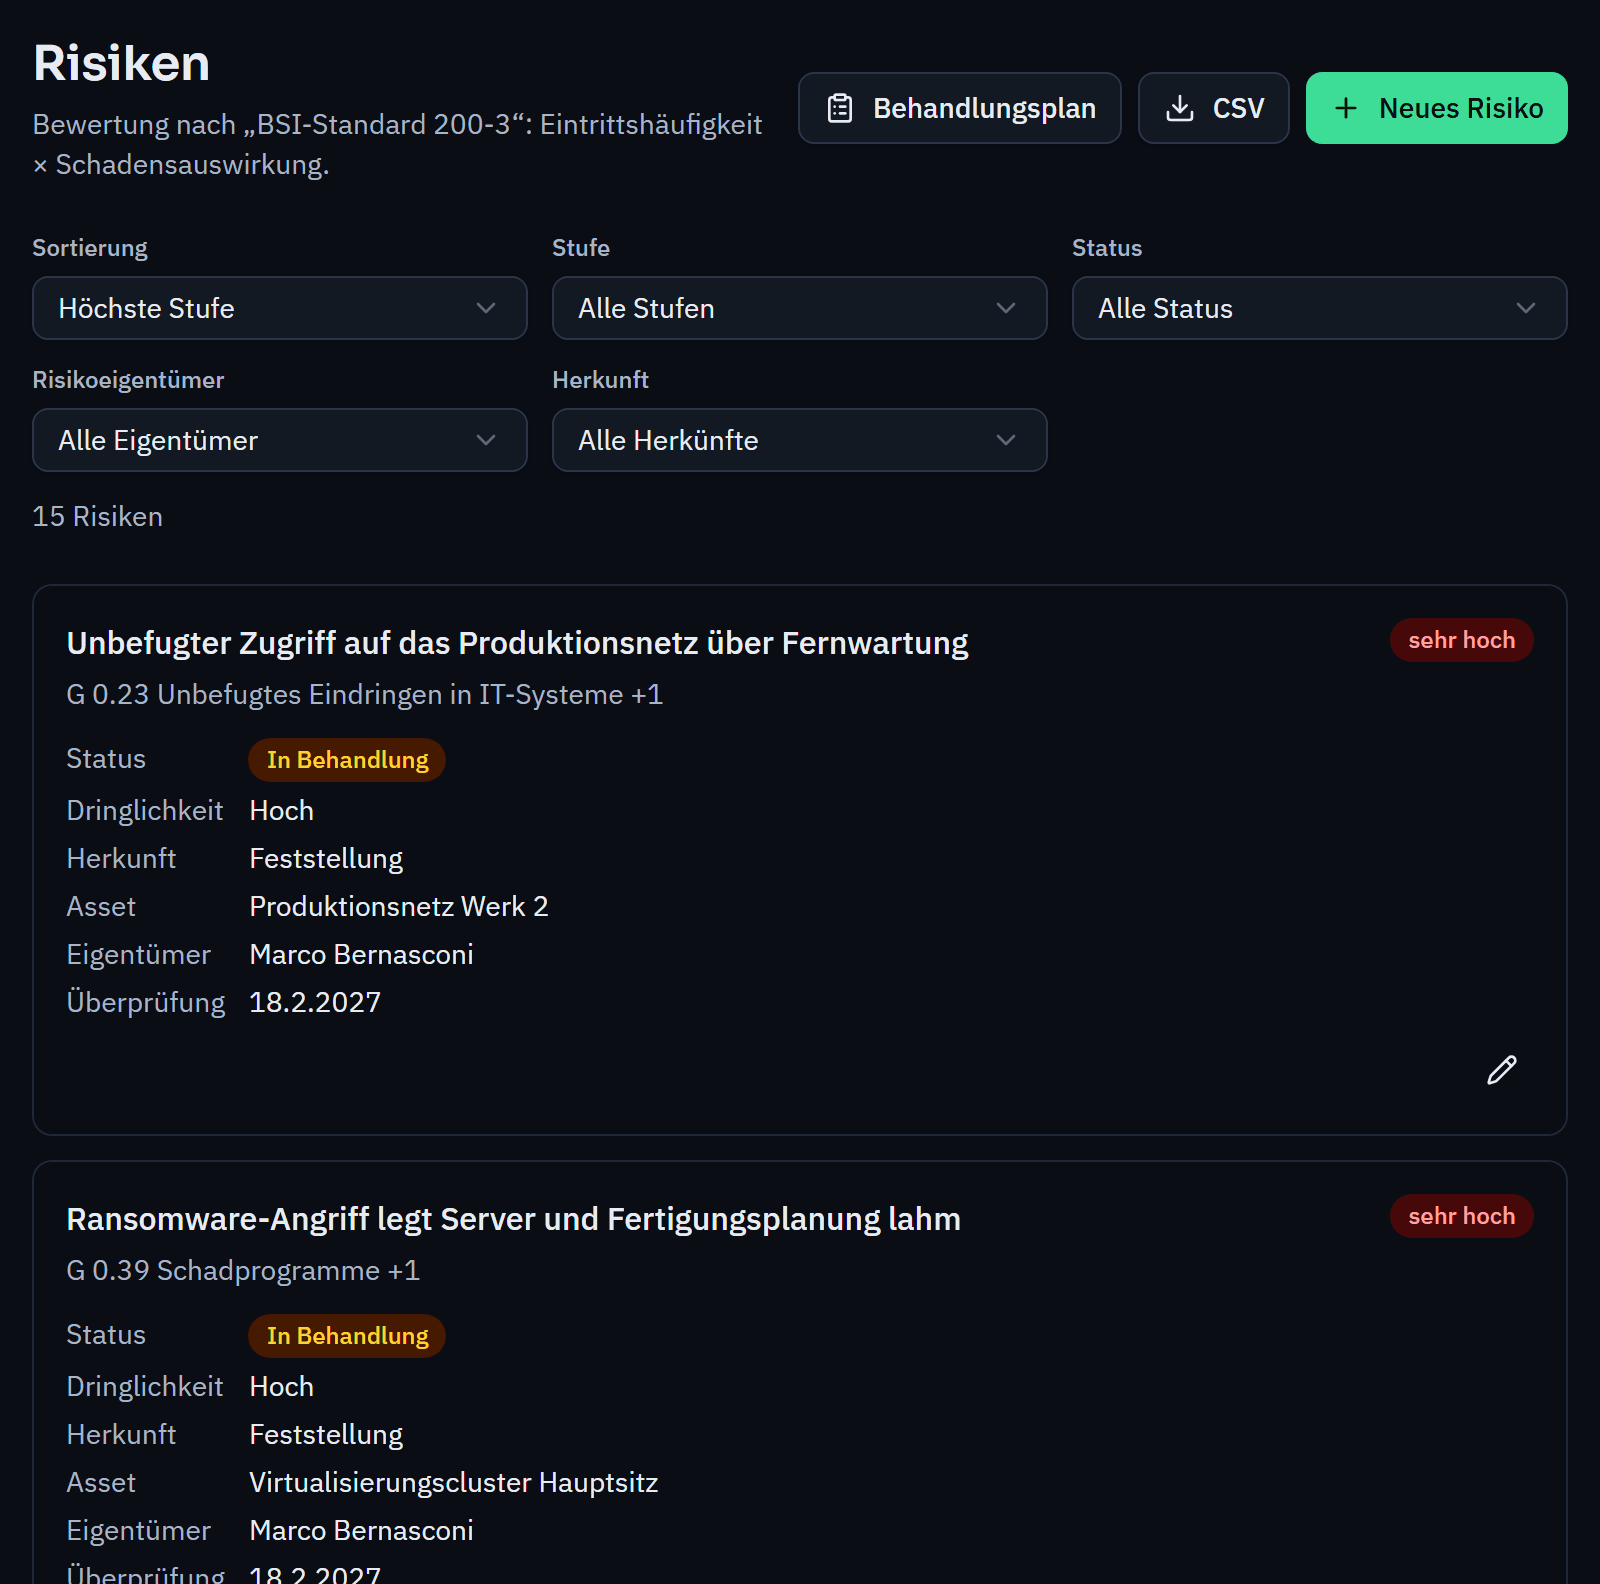Screen dimensions: 1600x1584
Task: Click the sehr hoch badge on Fernwartung risk
Action: coord(1461,640)
